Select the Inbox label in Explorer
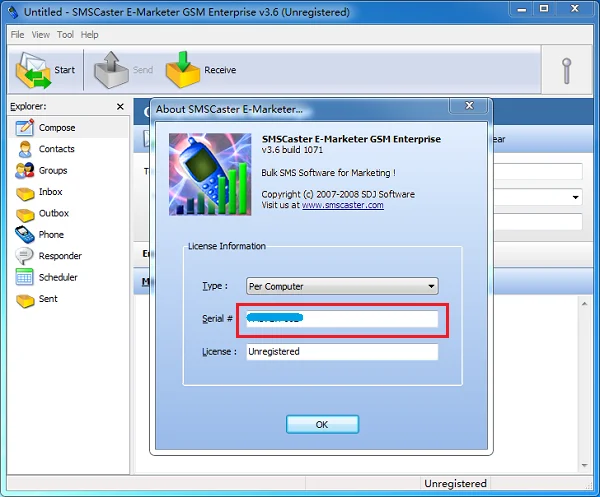 (51, 192)
